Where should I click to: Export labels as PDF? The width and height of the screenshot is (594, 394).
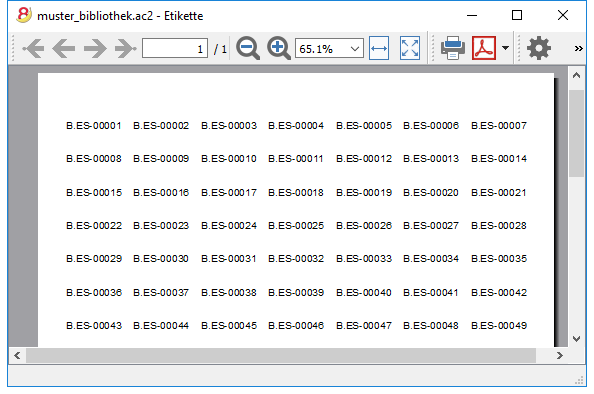(484, 48)
